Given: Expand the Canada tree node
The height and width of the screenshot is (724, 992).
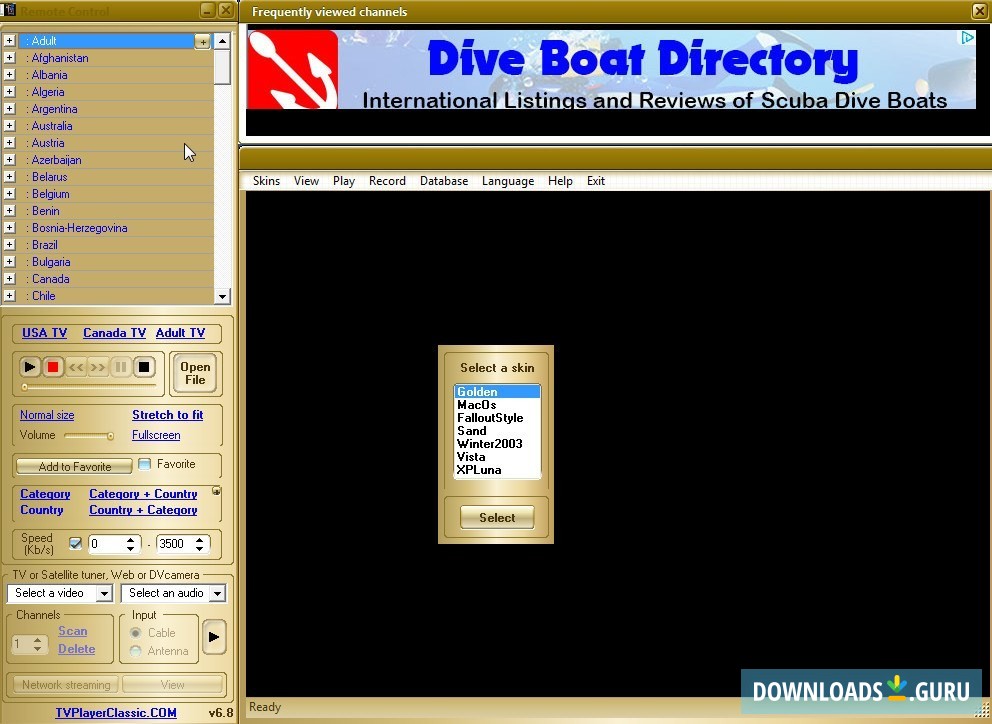Looking at the screenshot, I should 9,278.
